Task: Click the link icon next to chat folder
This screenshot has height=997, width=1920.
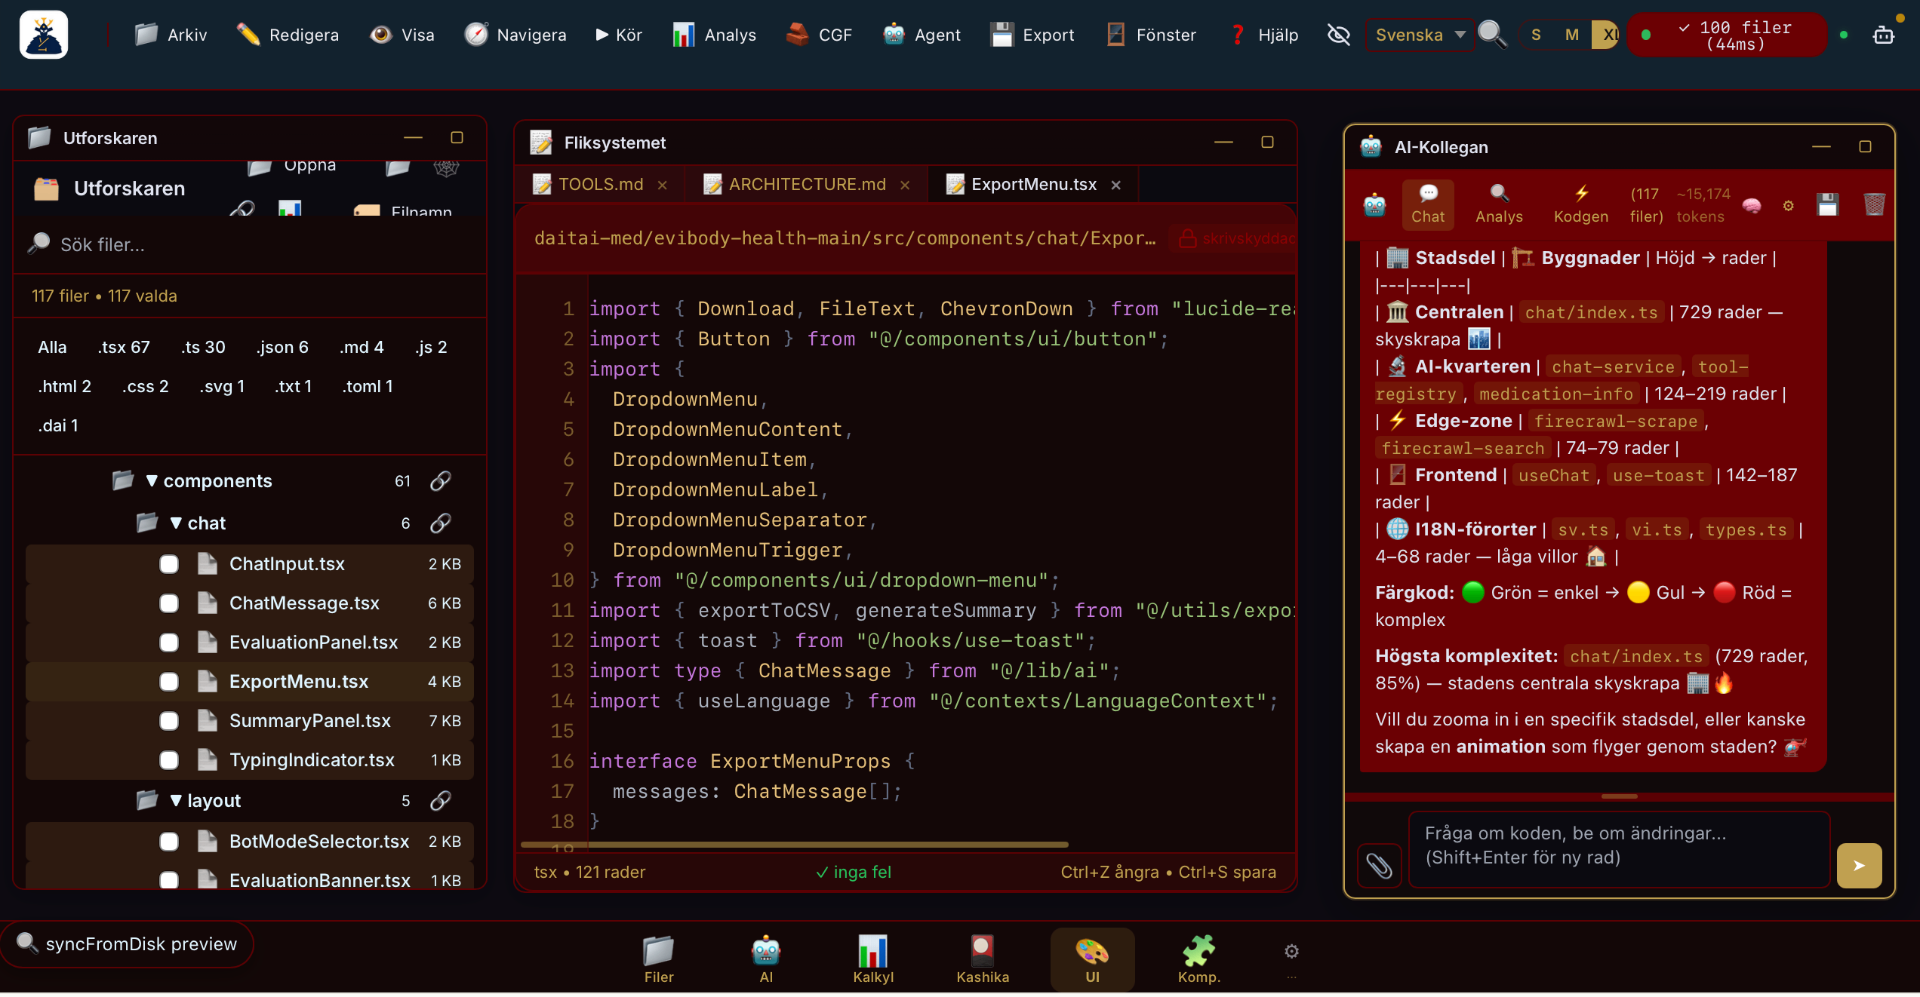Action: coord(440,523)
